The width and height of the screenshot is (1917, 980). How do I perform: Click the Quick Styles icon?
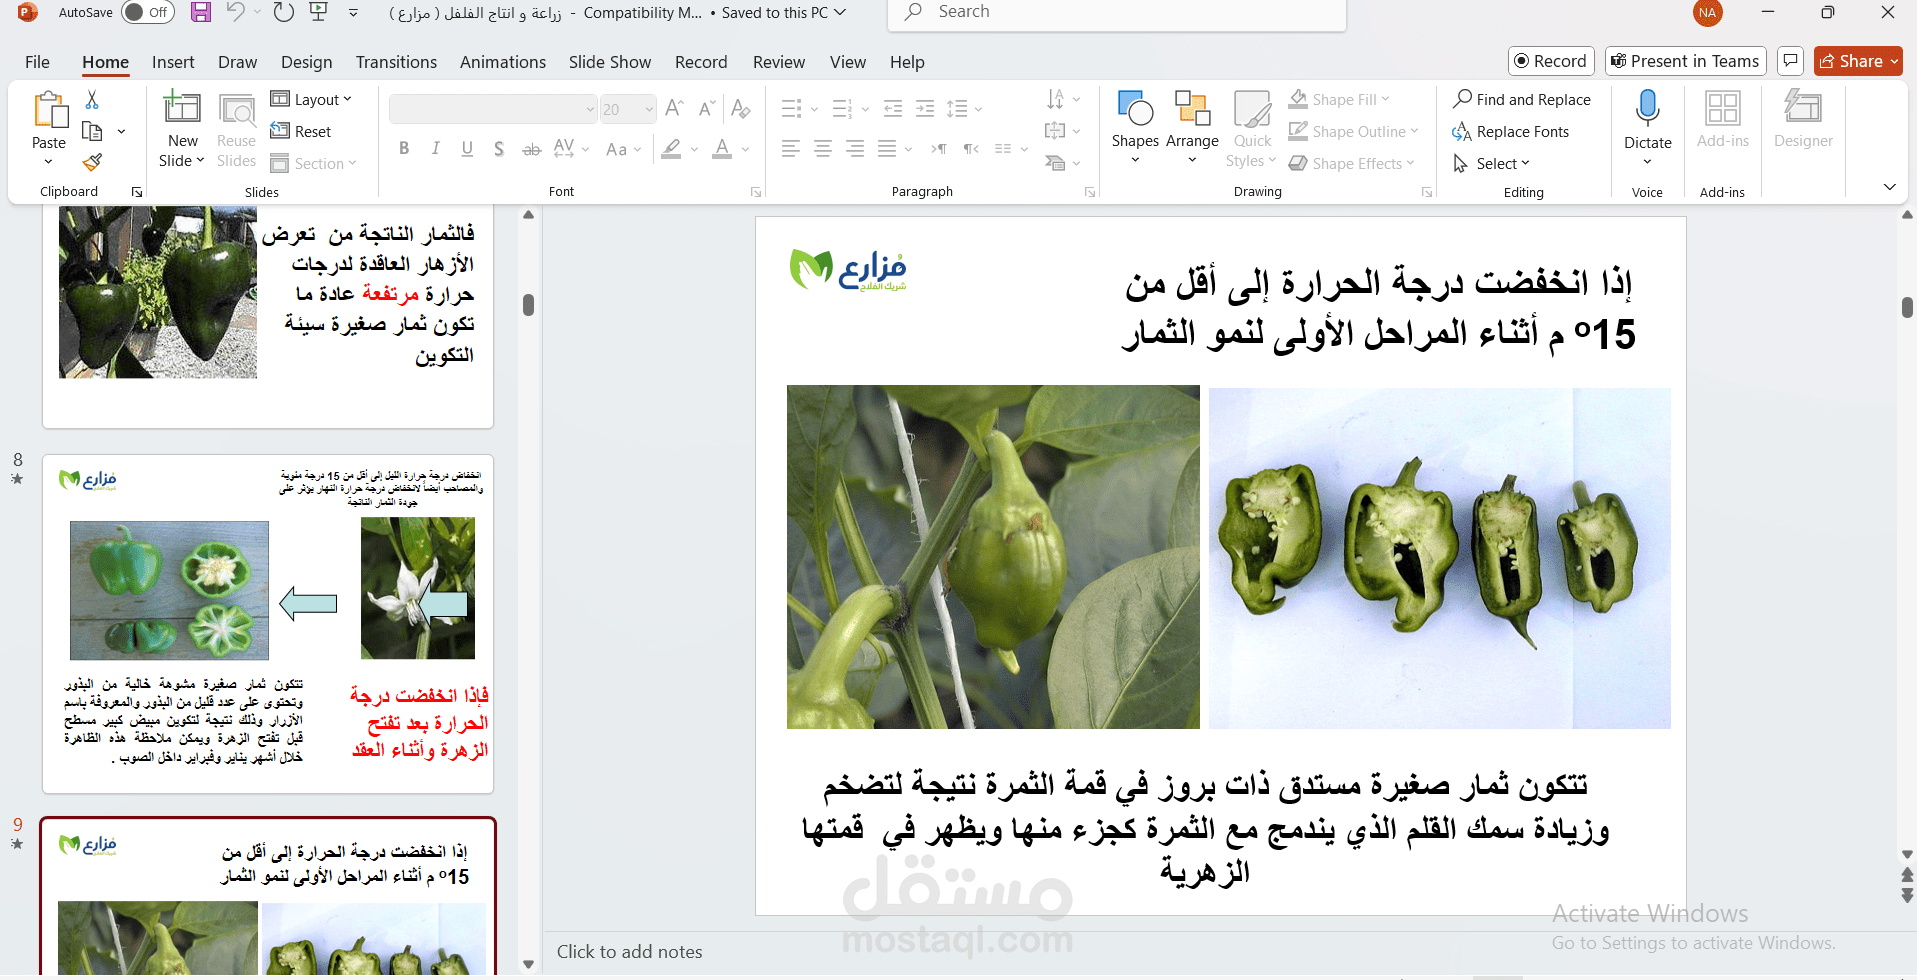point(1252,108)
